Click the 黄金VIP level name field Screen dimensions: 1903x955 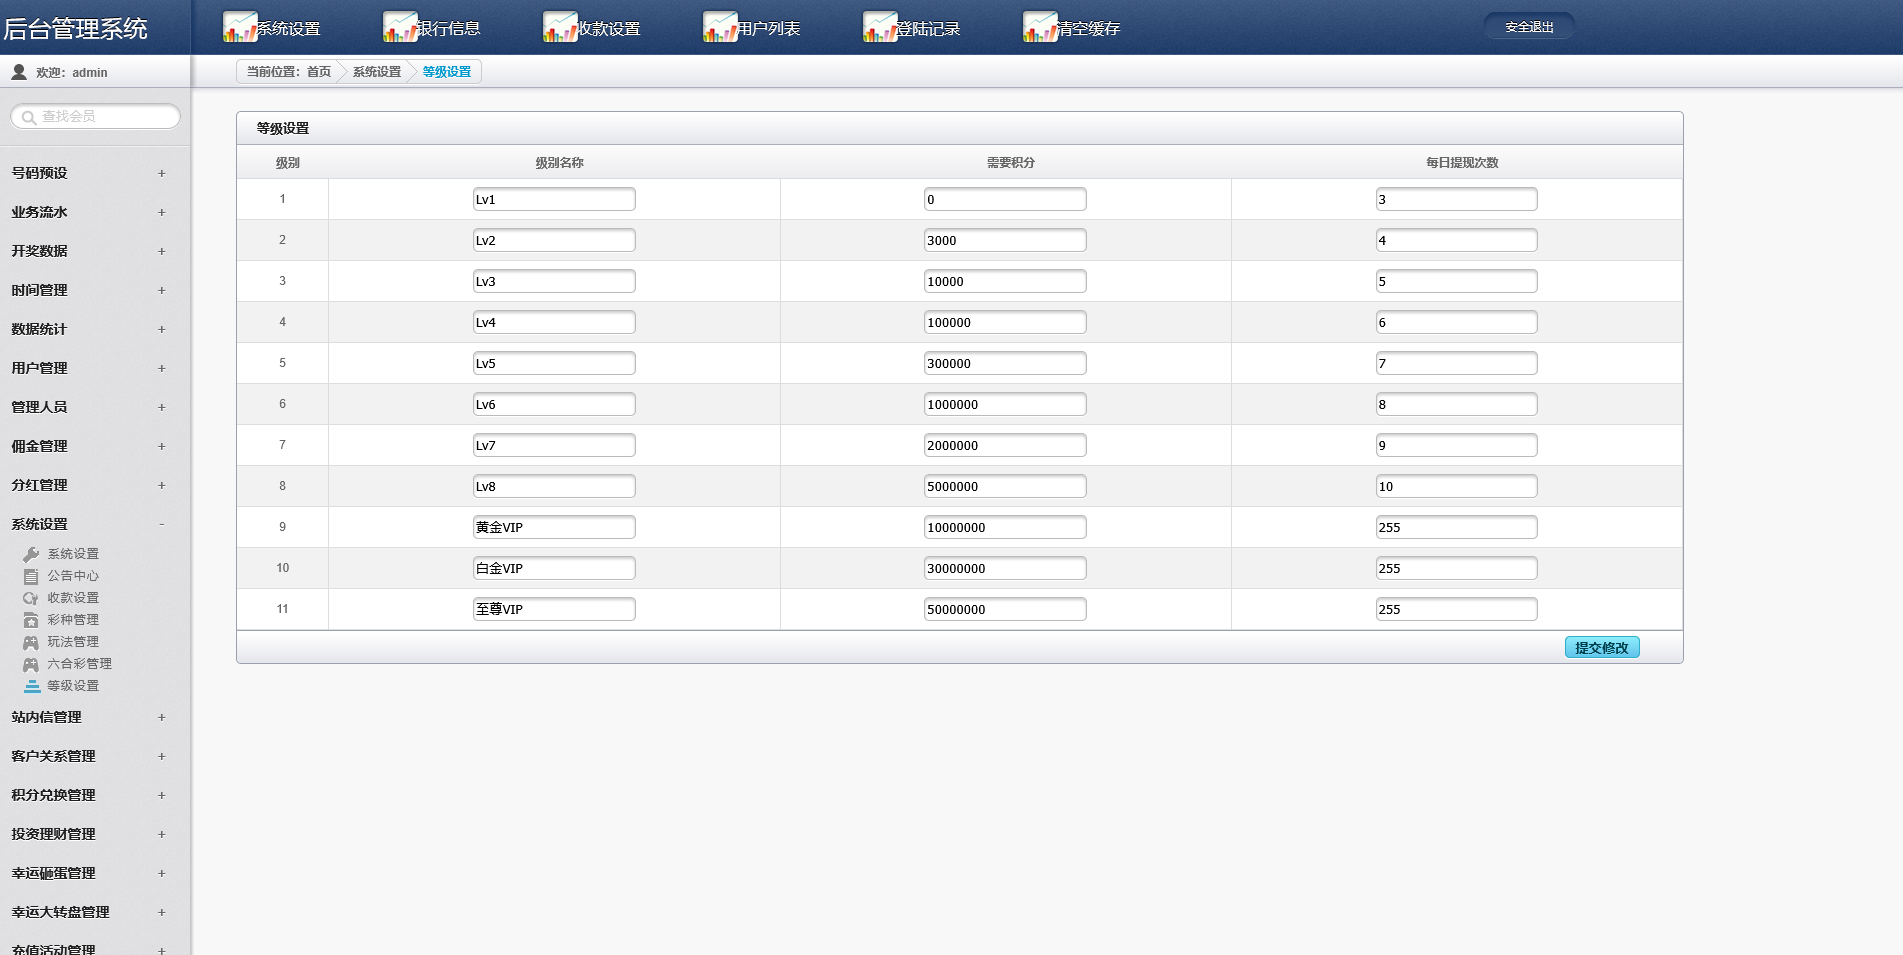(x=554, y=527)
